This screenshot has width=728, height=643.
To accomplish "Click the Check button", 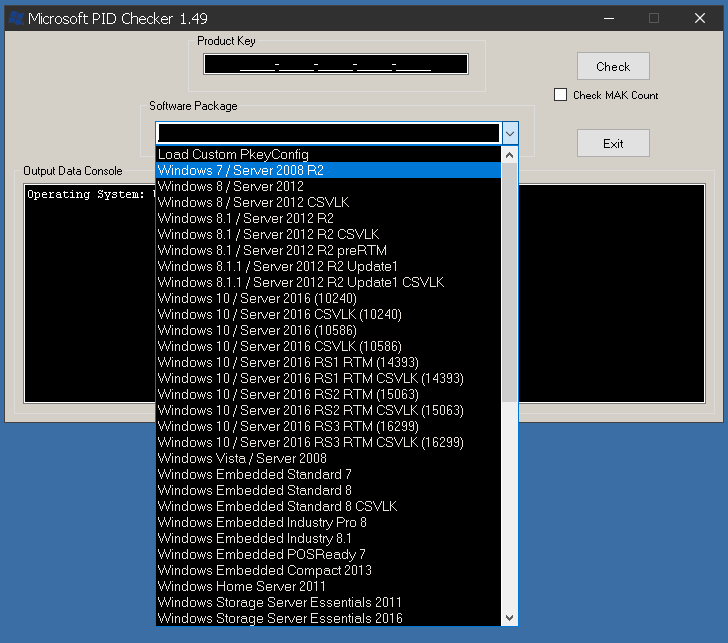I will 613,66.
